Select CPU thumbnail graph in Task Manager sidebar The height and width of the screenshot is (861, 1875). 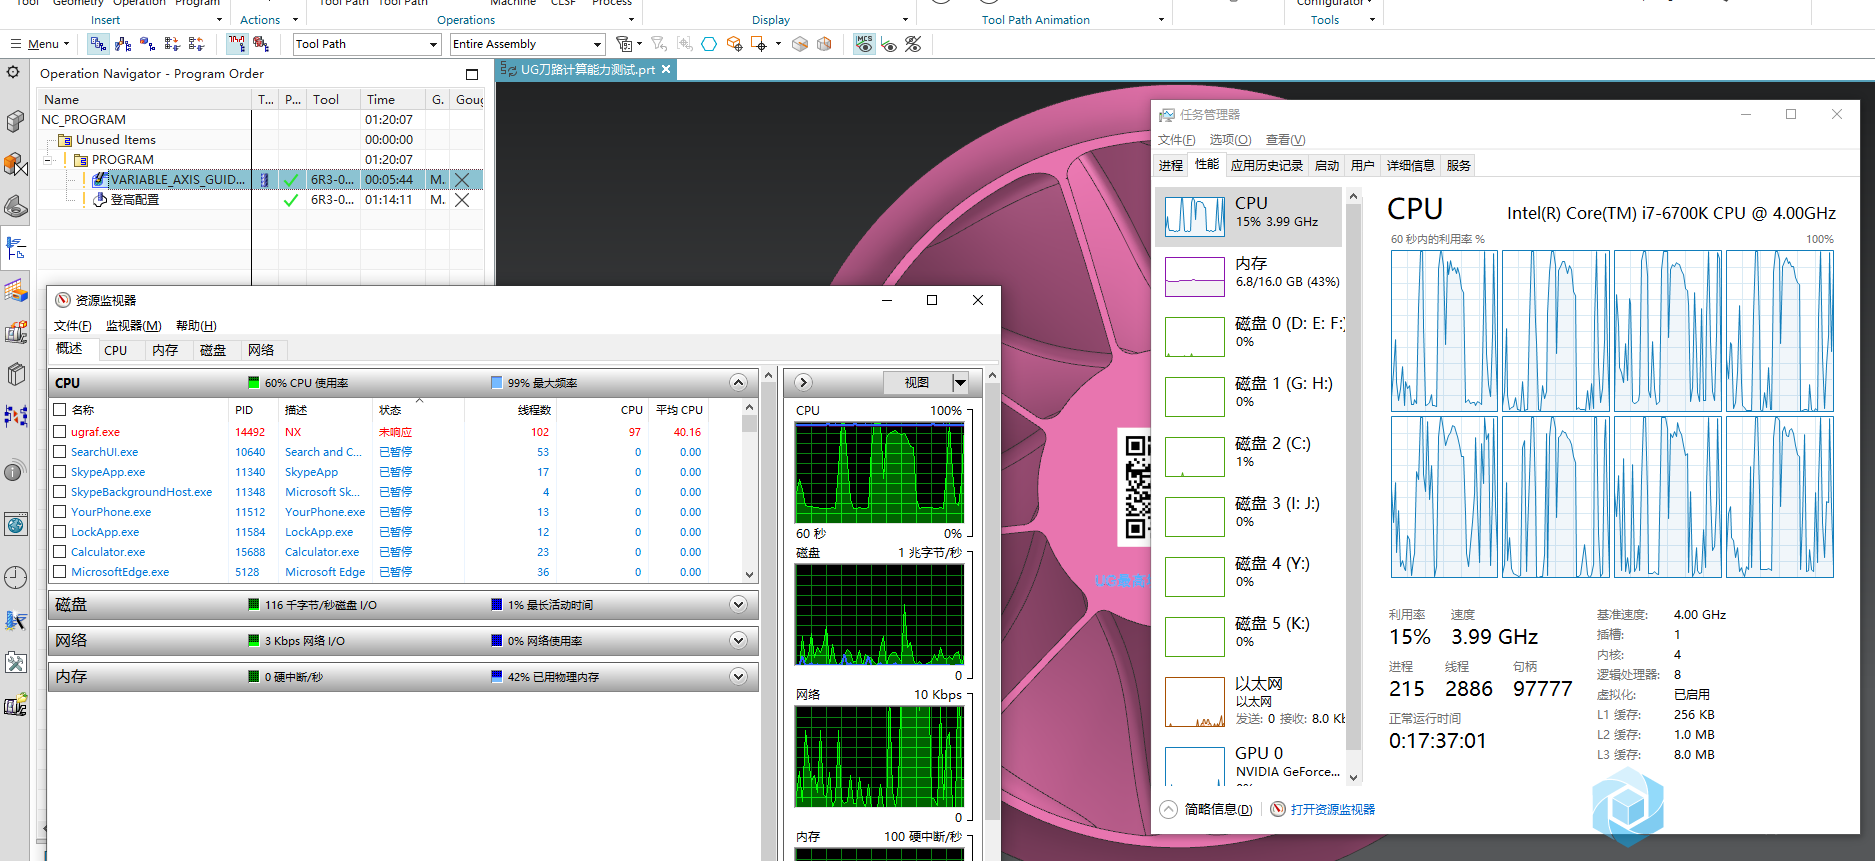(1194, 216)
